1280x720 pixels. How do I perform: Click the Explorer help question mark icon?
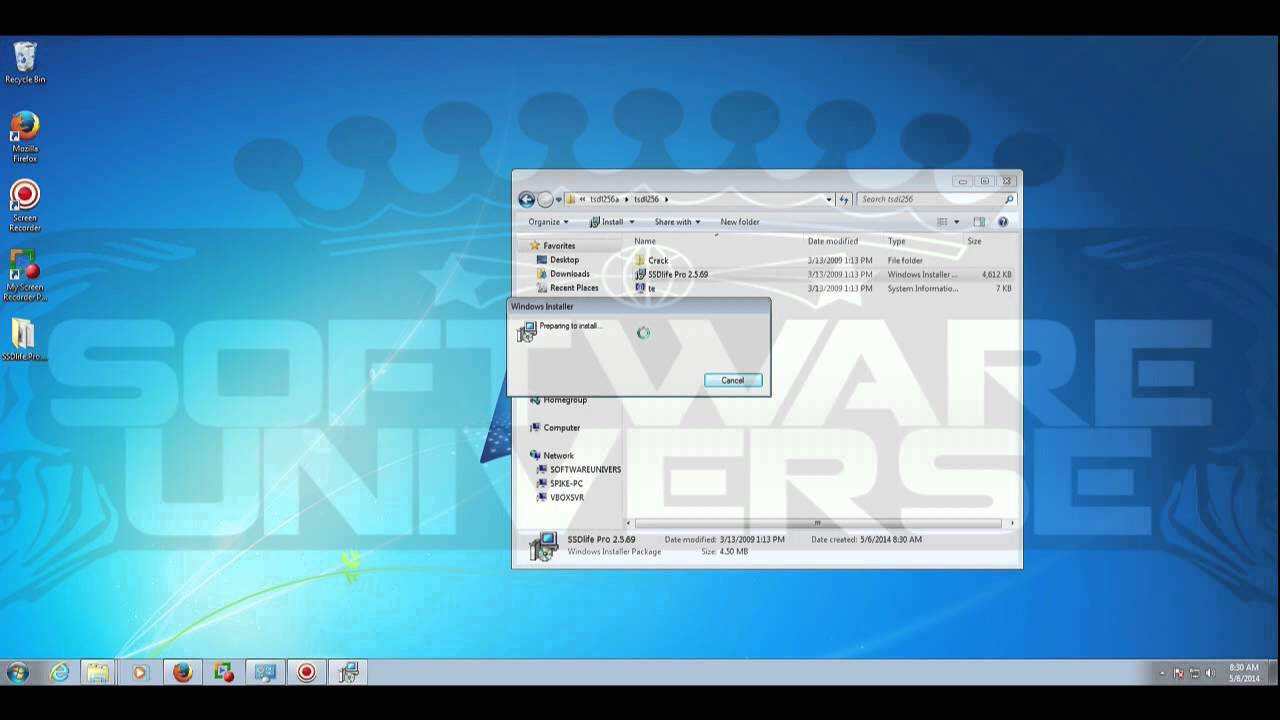(x=1003, y=222)
